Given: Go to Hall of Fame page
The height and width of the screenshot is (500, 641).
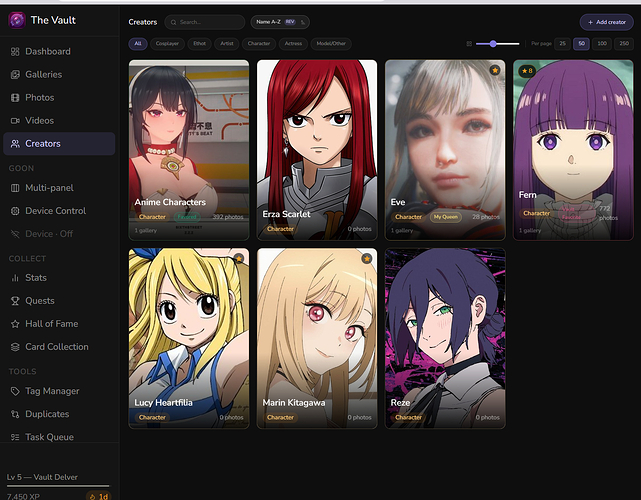Looking at the screenshot, I should pyautogui.click(x=59, y=324).
